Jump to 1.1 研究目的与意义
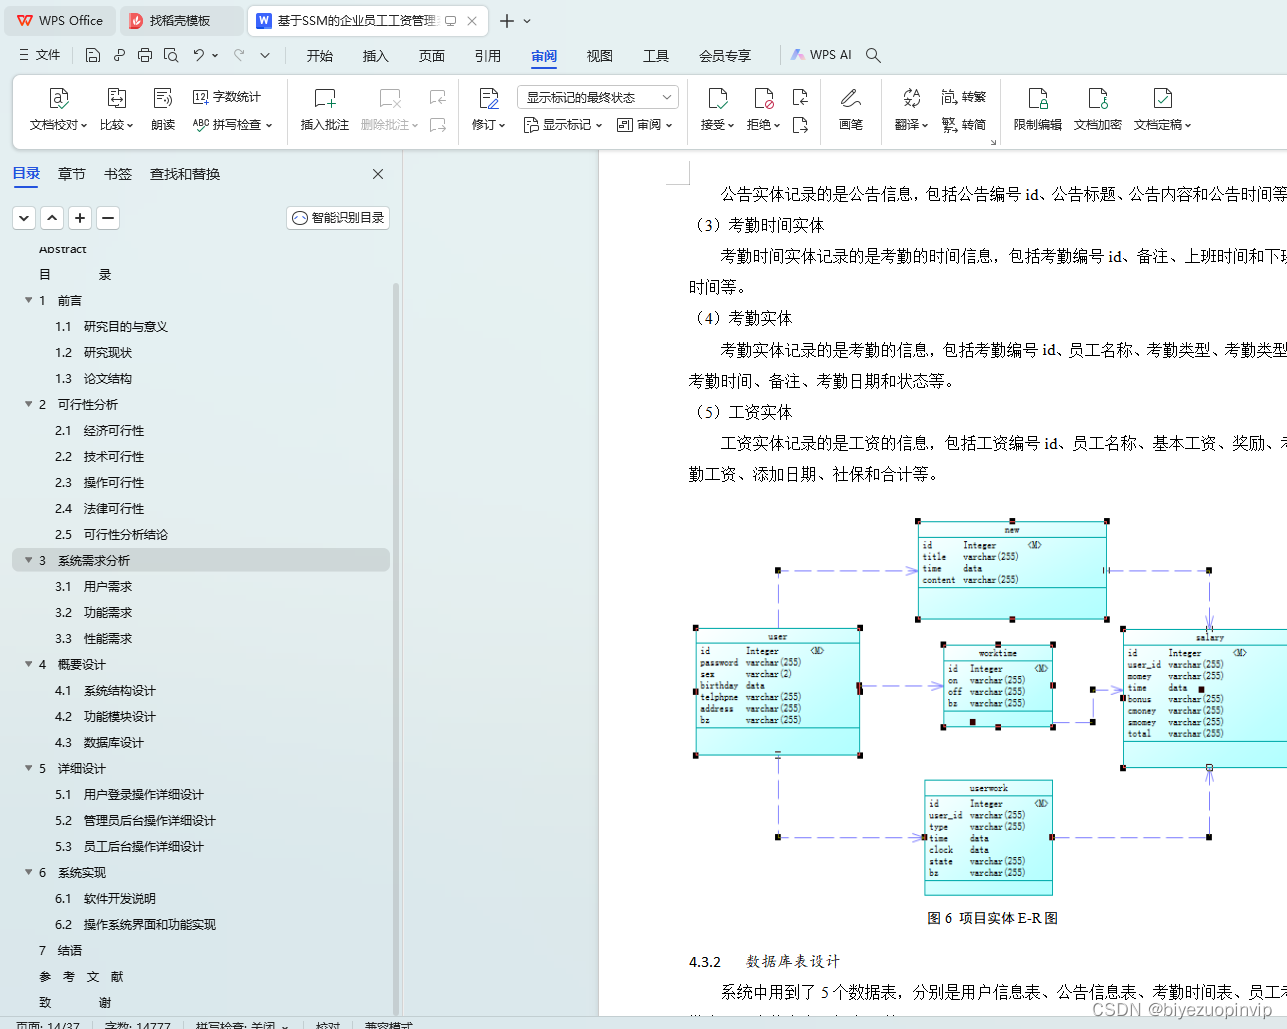This screenshot has height=1029, width=1287. 111,326
